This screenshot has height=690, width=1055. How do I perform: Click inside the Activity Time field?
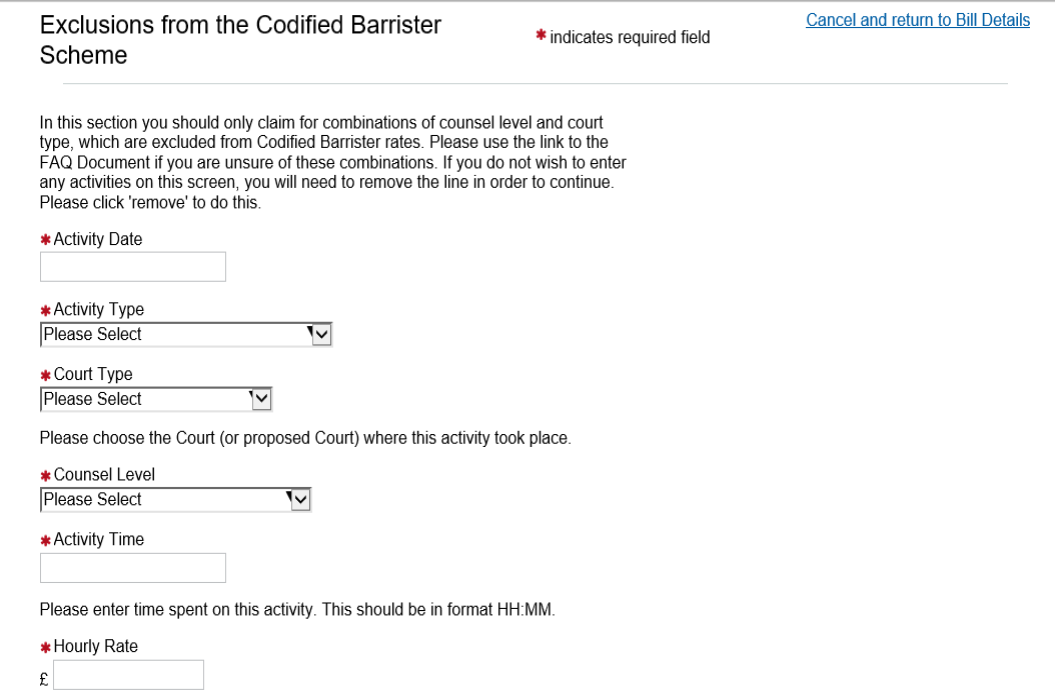(132, 567)
